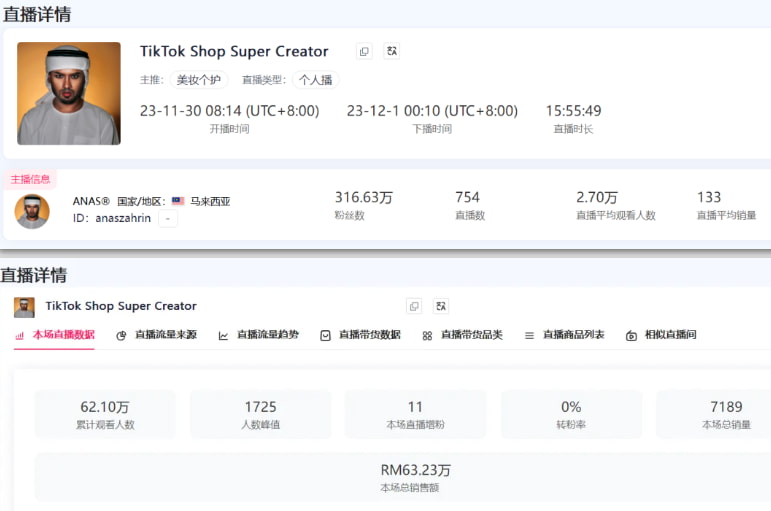Click the camera icon beside 相似直播间
Image resolution: width=771 pixels, height=511 pixels.
(x=631, y=336)
